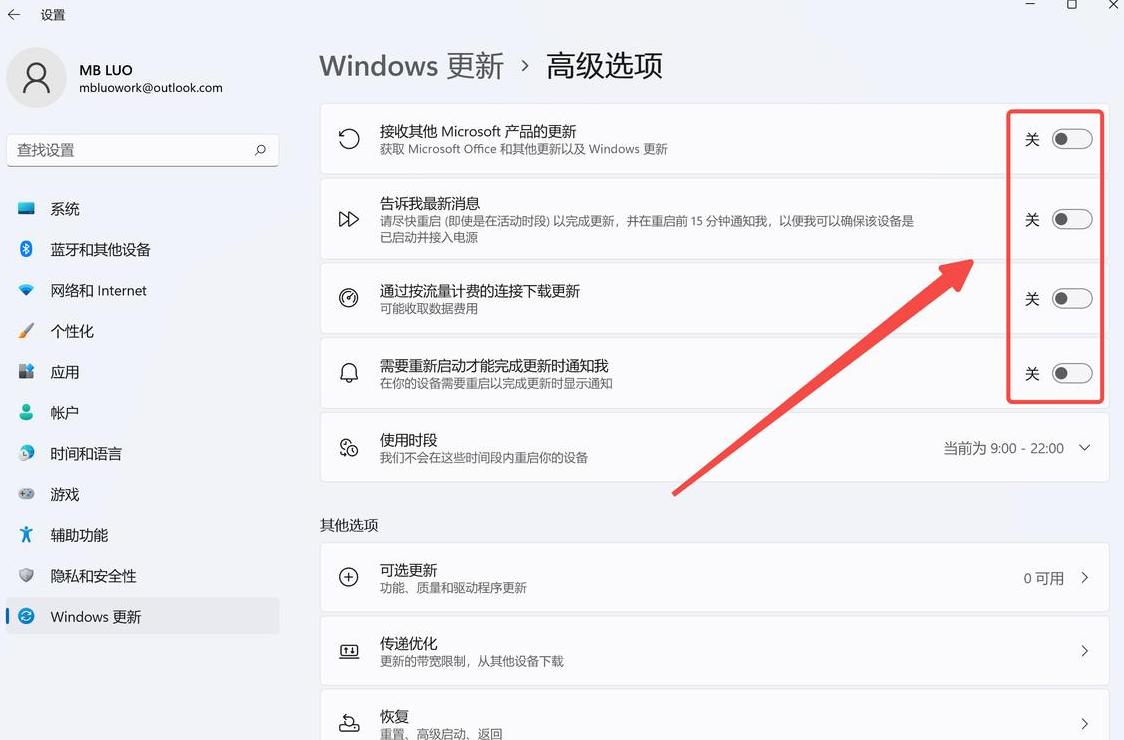Click the clock icon beside 使用时段
The height and width of the screenshot is (740, 1124).
point(349,447)
